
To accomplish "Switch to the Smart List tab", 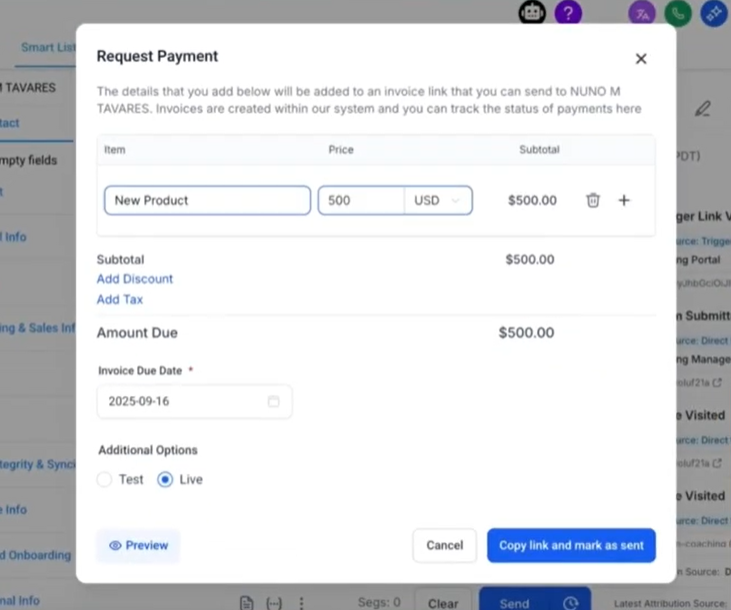I will [x=48, y=48].
